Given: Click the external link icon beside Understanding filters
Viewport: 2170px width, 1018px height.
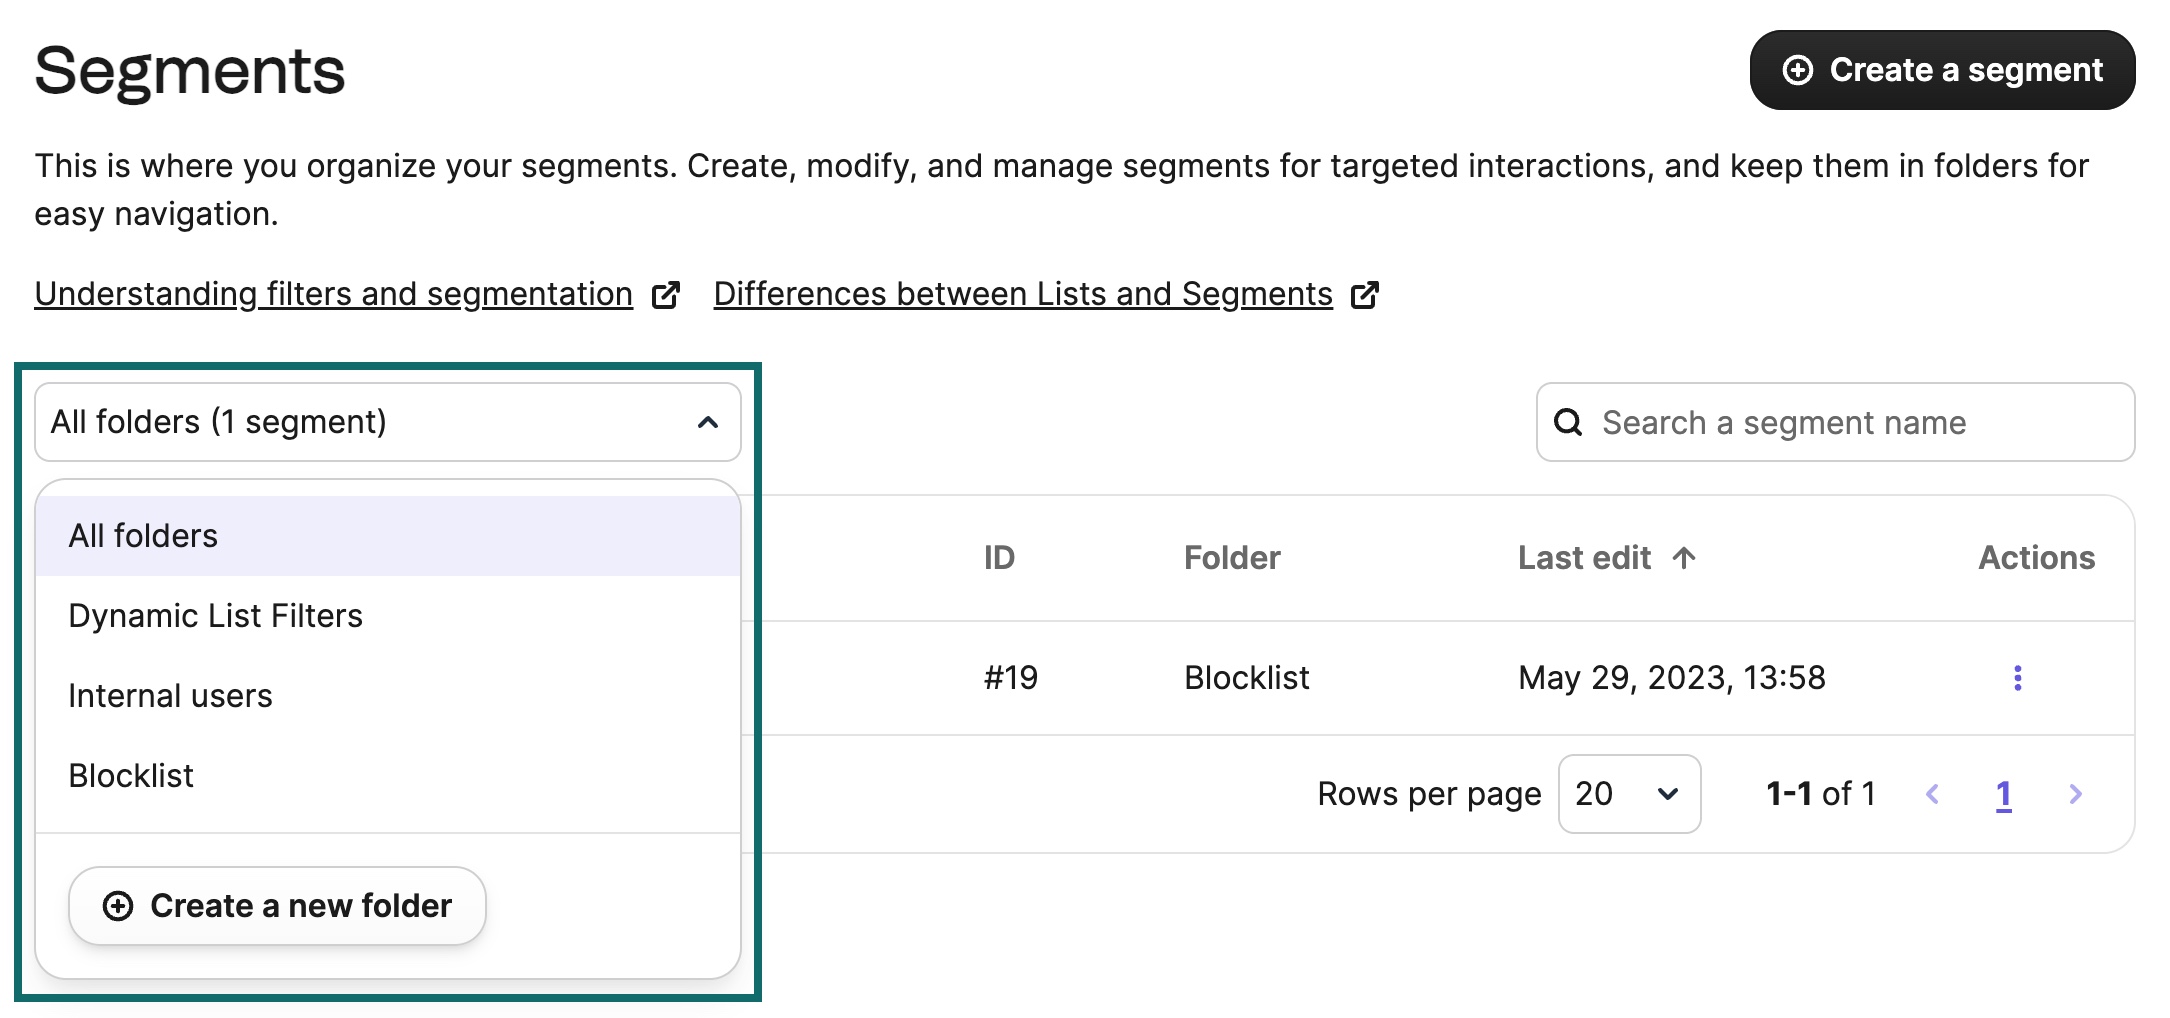Looking at the screenshot, I should point(666,295).
